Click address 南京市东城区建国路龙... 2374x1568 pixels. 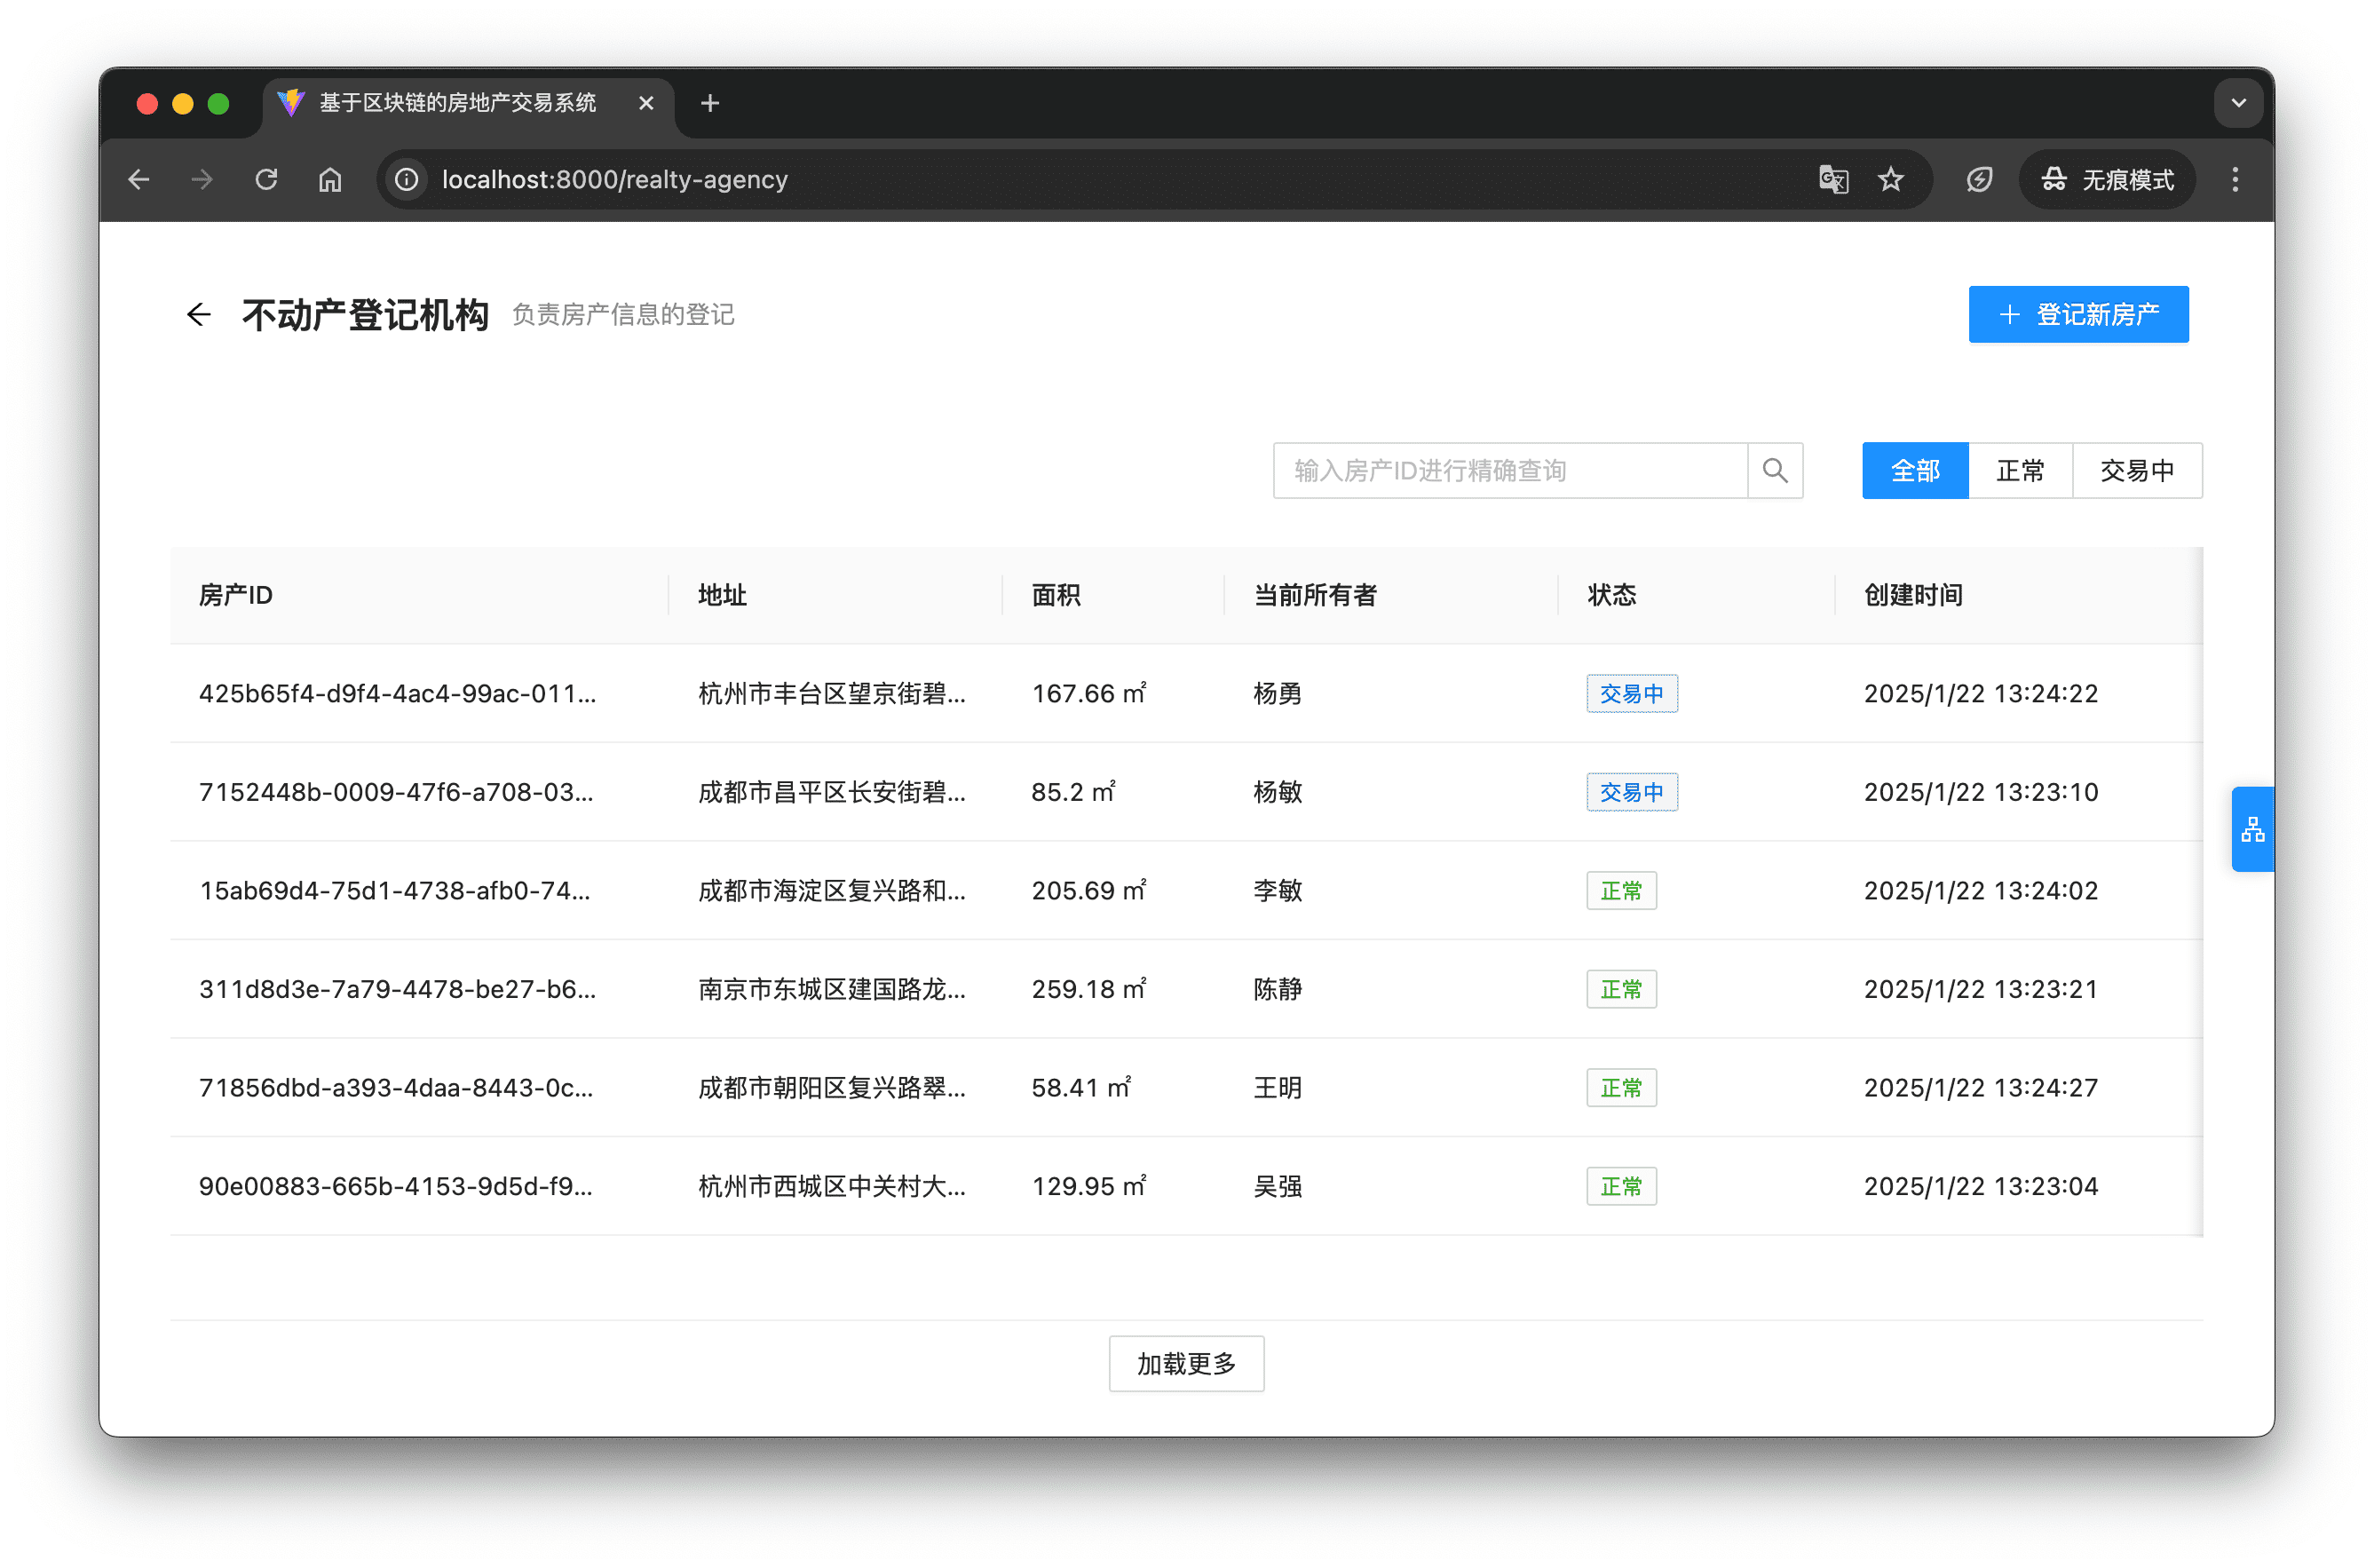(832, 990)
